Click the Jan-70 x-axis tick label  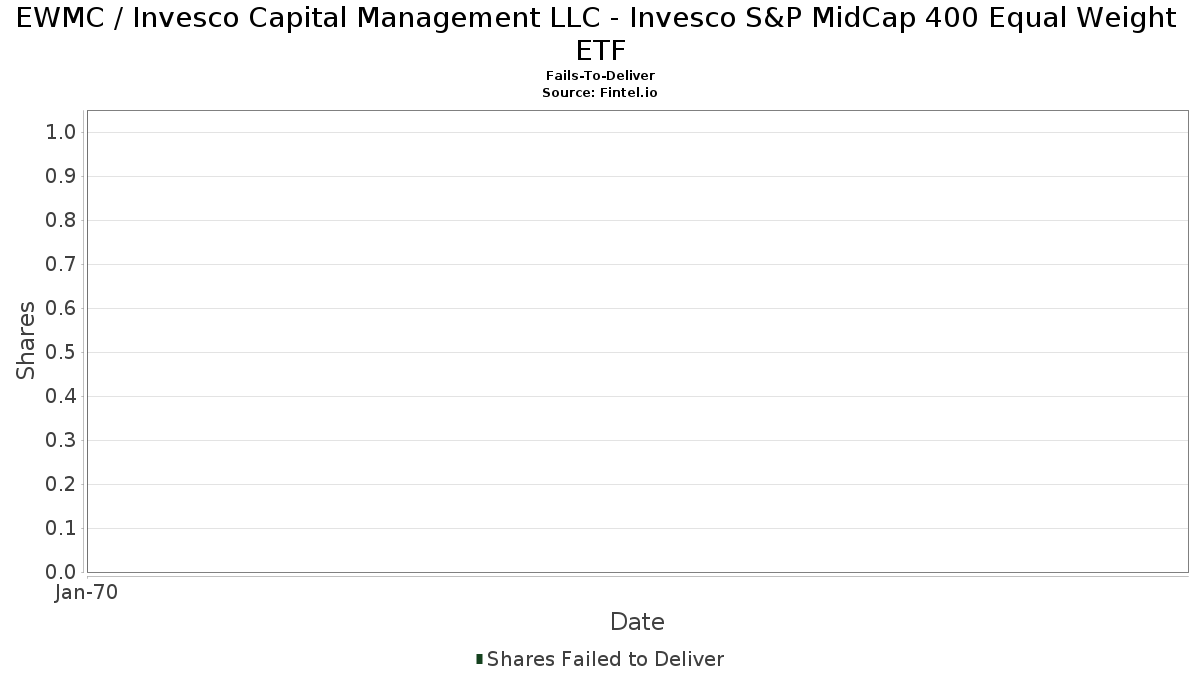click(x=87, y=593)
